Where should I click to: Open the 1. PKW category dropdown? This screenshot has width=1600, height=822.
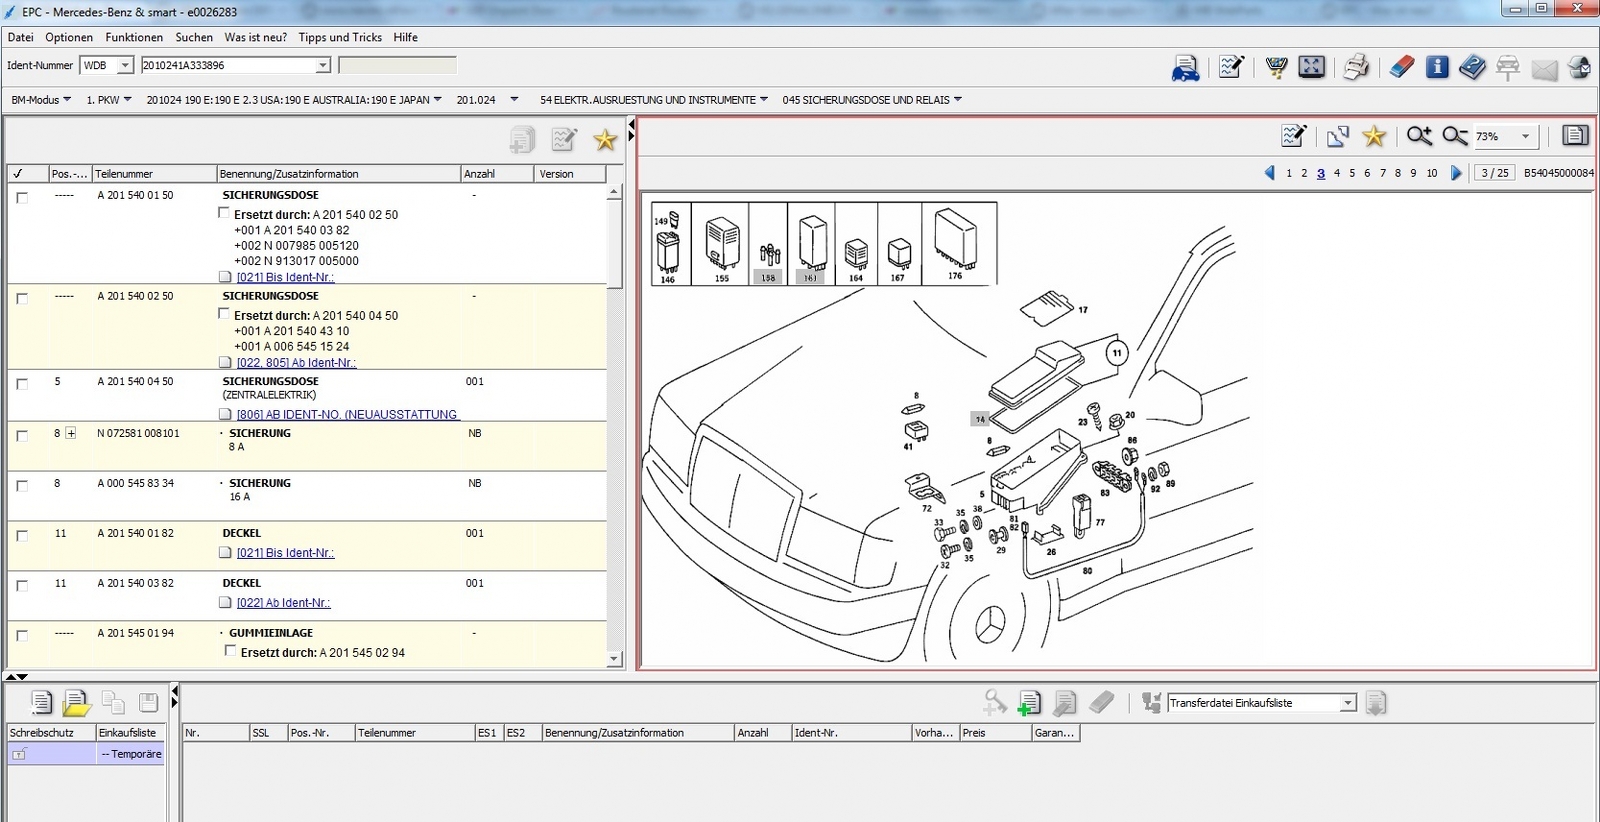tap(109, 100)
